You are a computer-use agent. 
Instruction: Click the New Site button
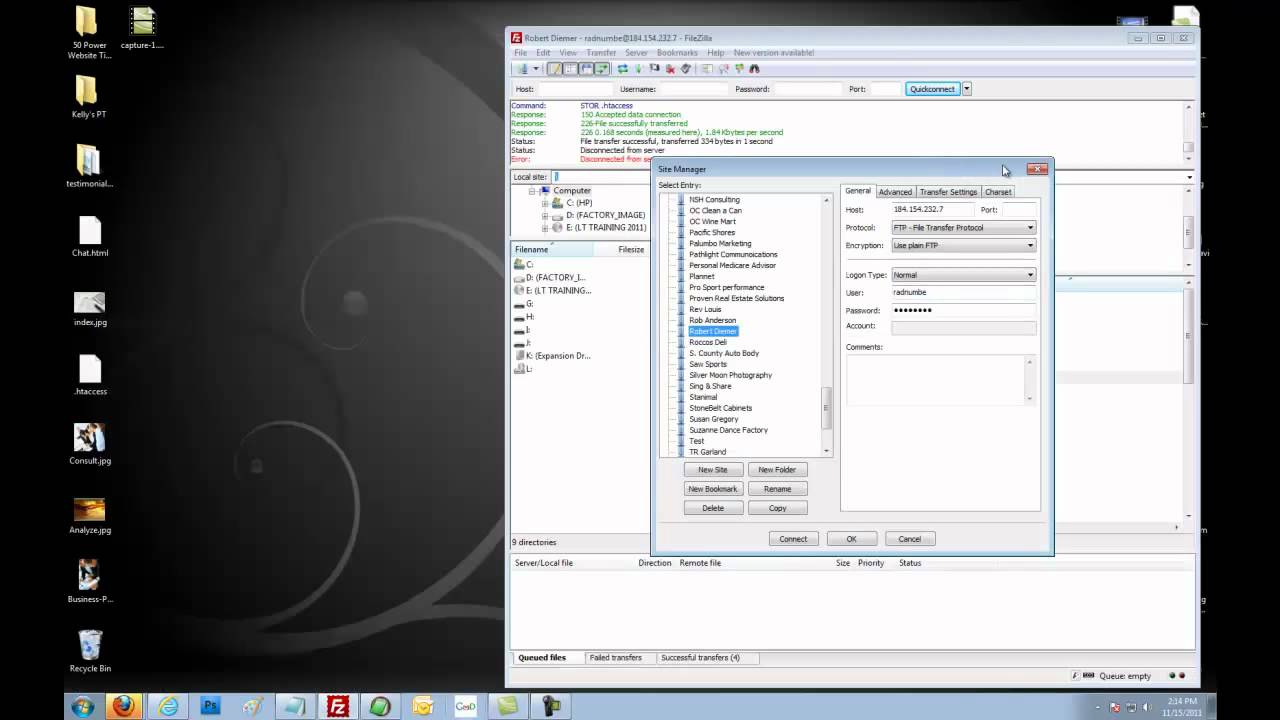tap(713, 470)
